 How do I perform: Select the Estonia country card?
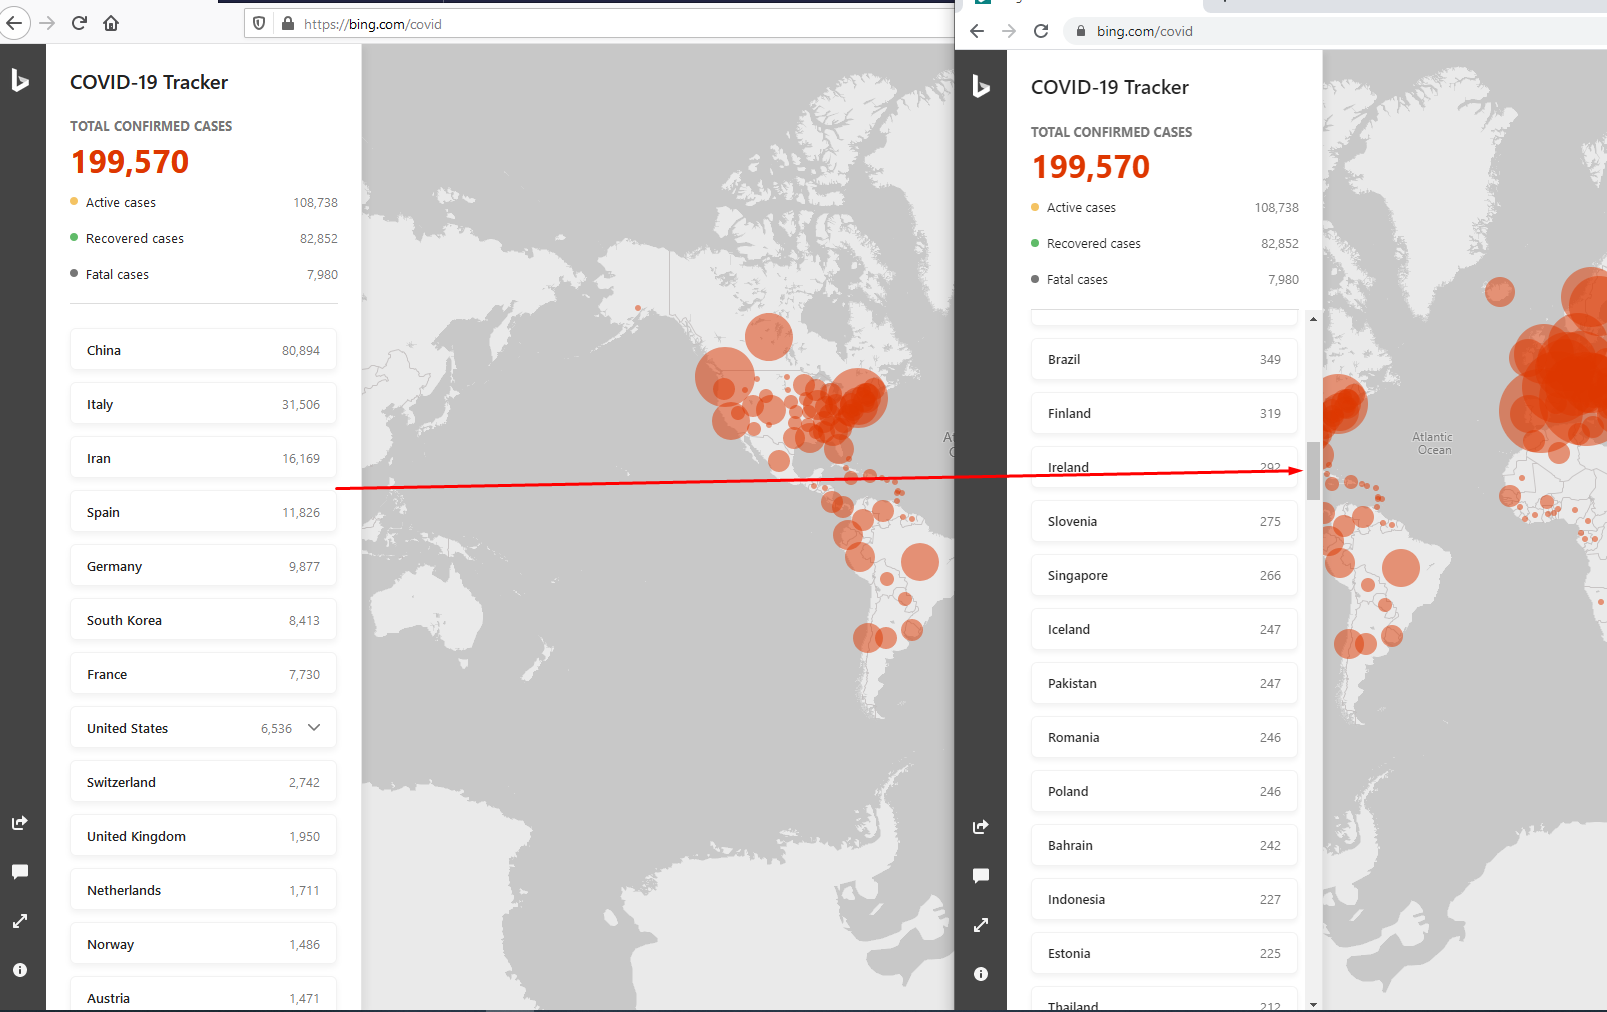point(1164,953)
